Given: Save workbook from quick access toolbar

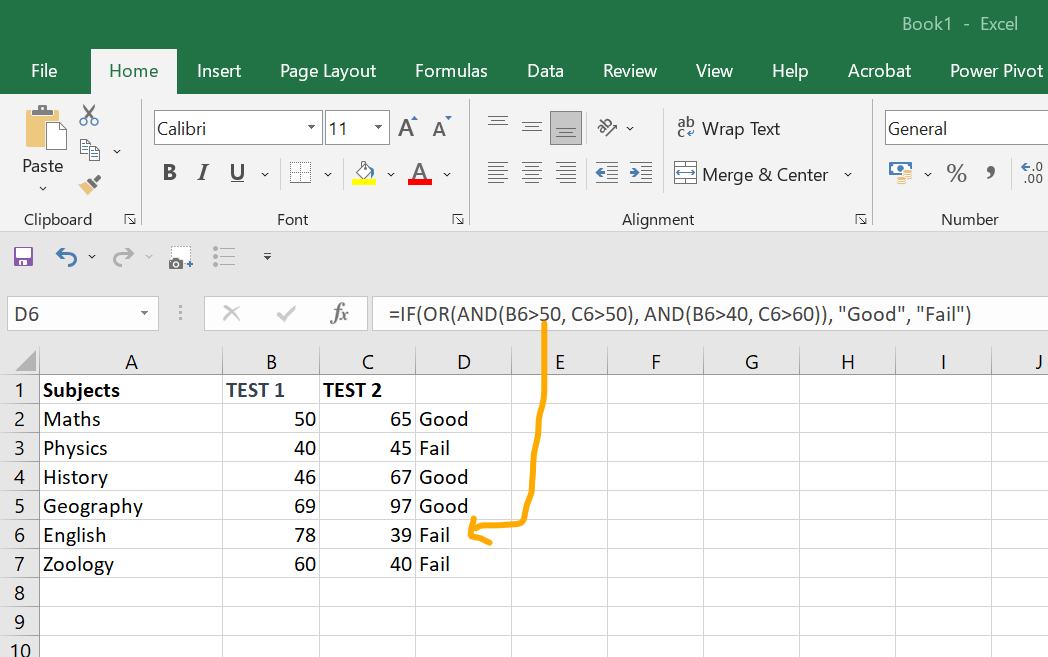Looking at the screenshot, I should (23, 257).
